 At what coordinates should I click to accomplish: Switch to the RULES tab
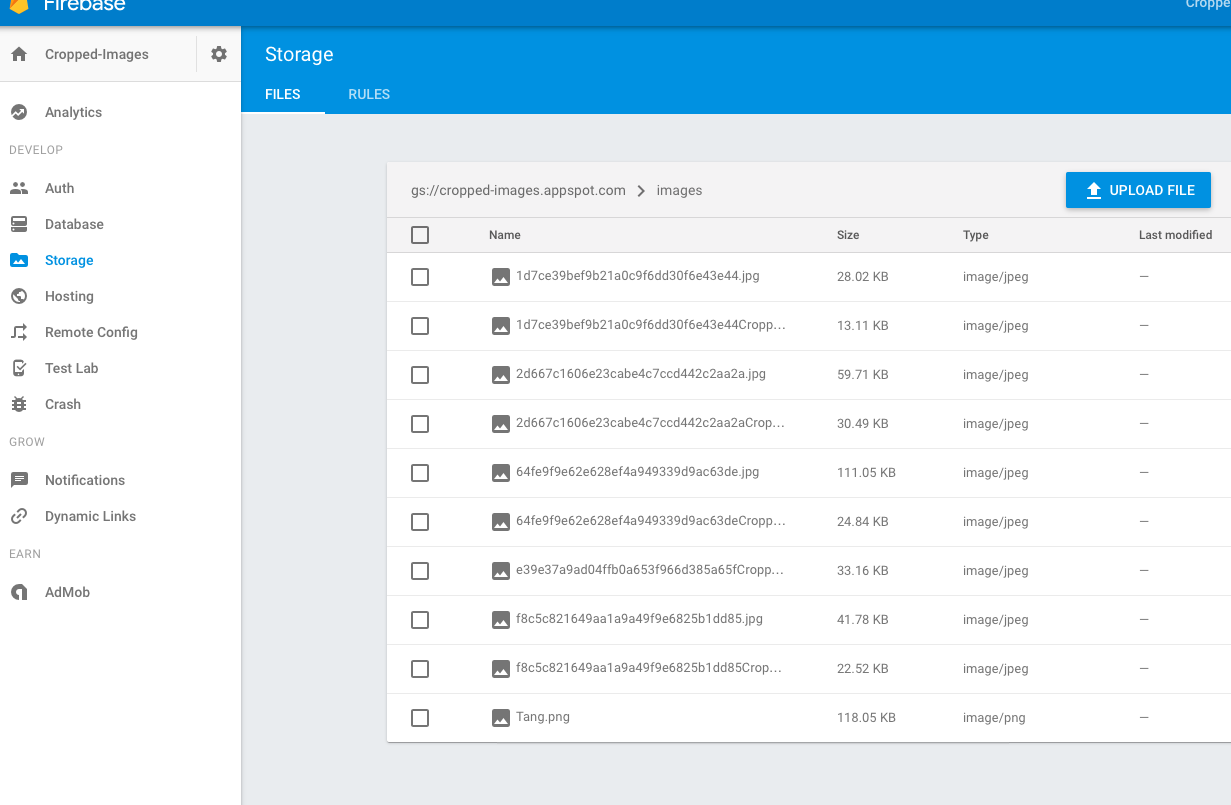tap(368, 94)
